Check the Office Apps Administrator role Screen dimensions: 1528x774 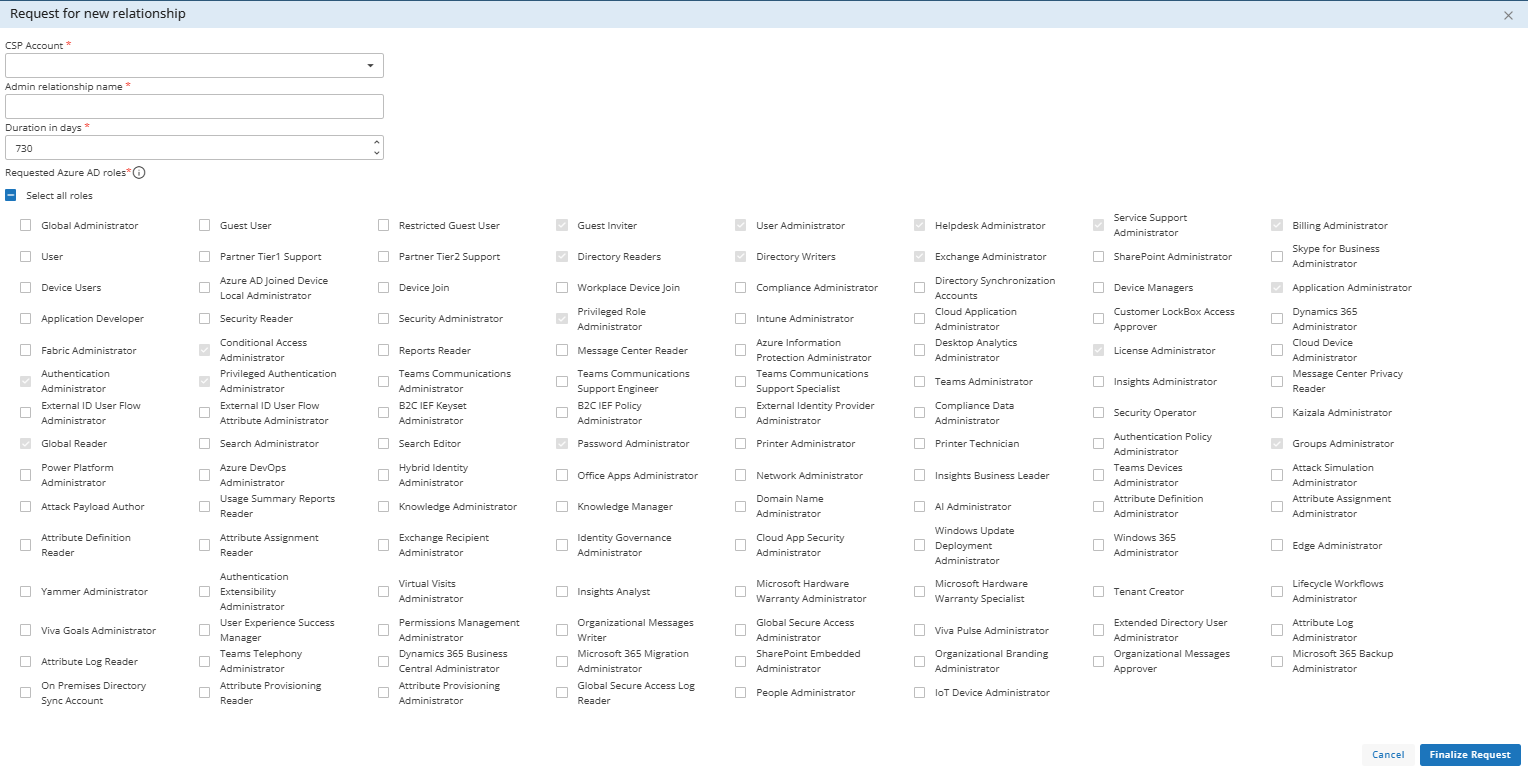point(562,475)
